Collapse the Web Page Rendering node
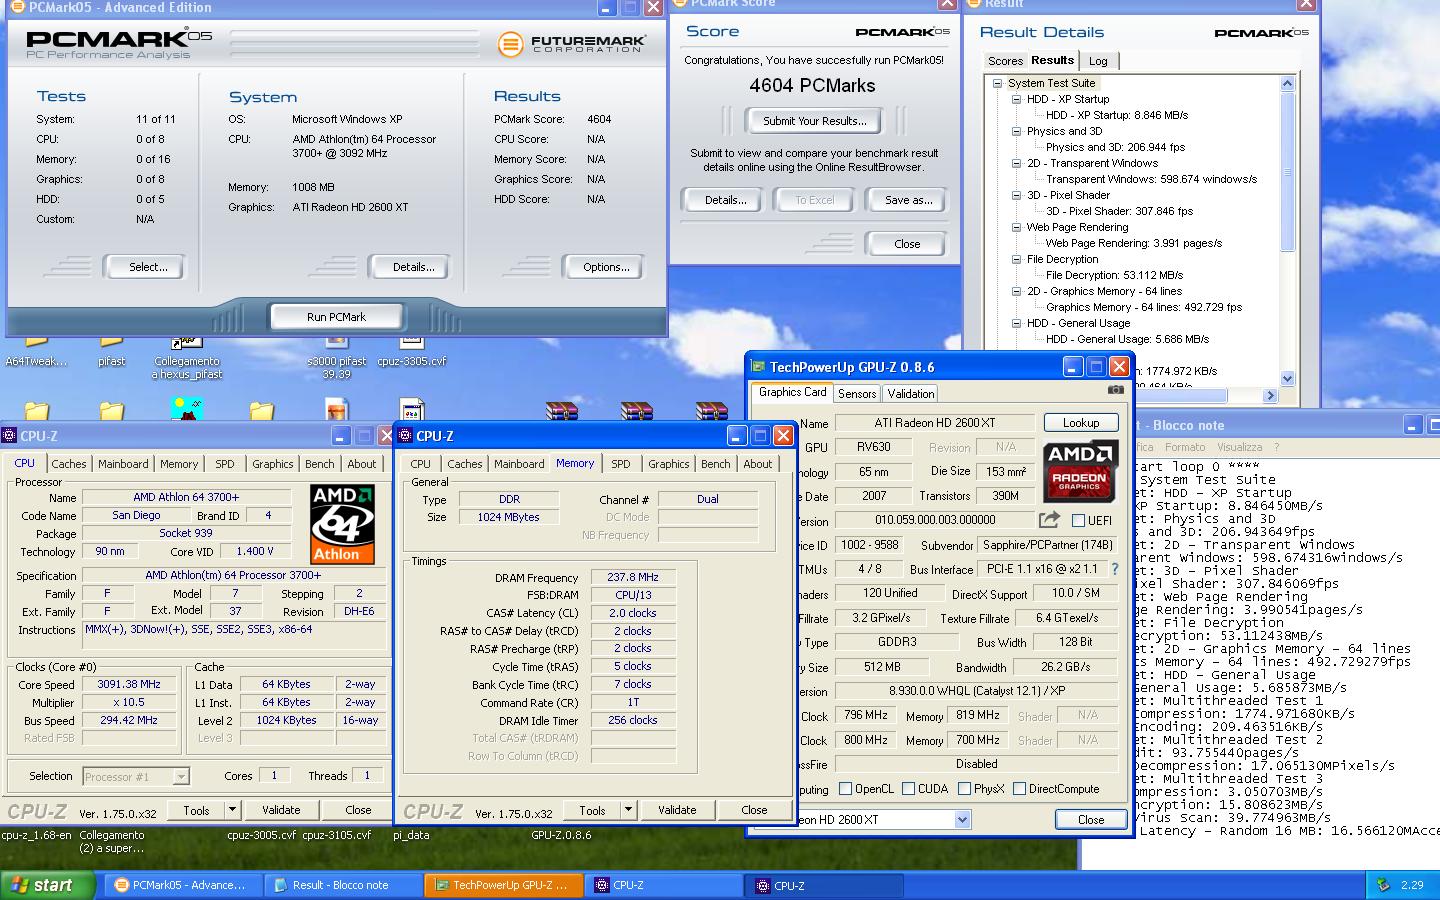Viewport: 1440px width, 900px height. click(x=1016, y=227)
